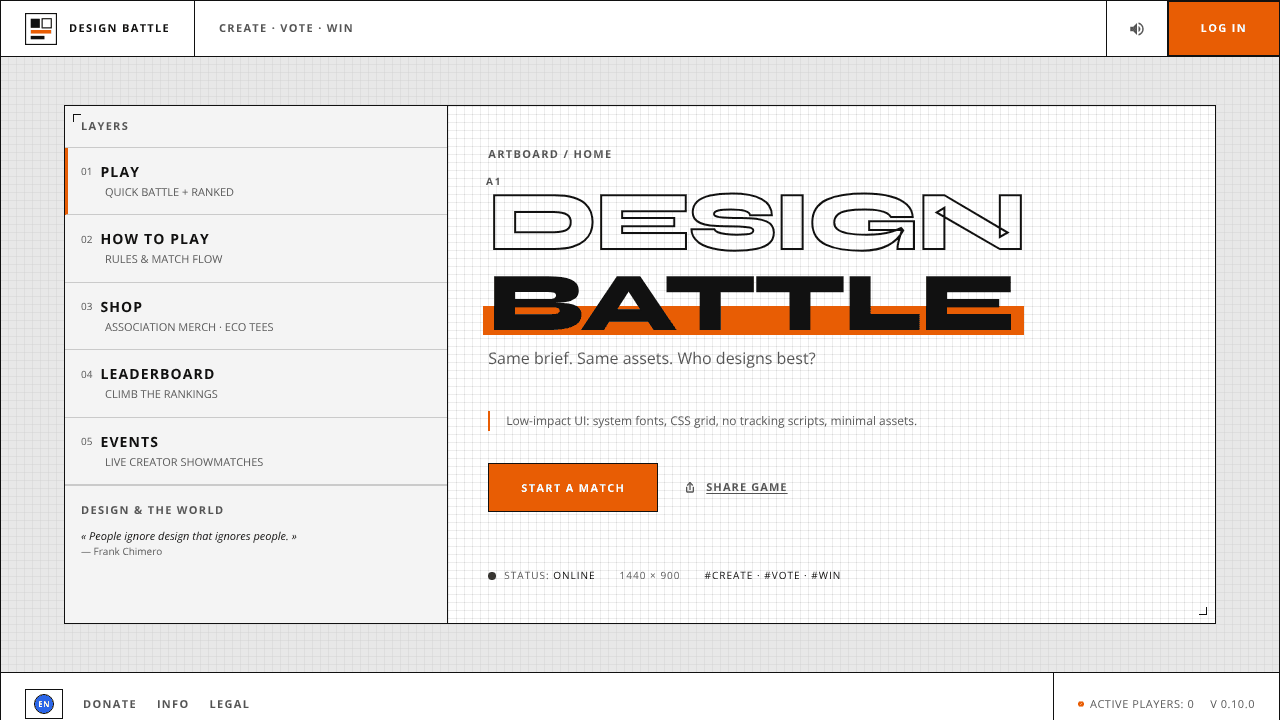The image size is (1280, 720).
Task: Select the Events menu item
Action: click(x=256, y=451)
